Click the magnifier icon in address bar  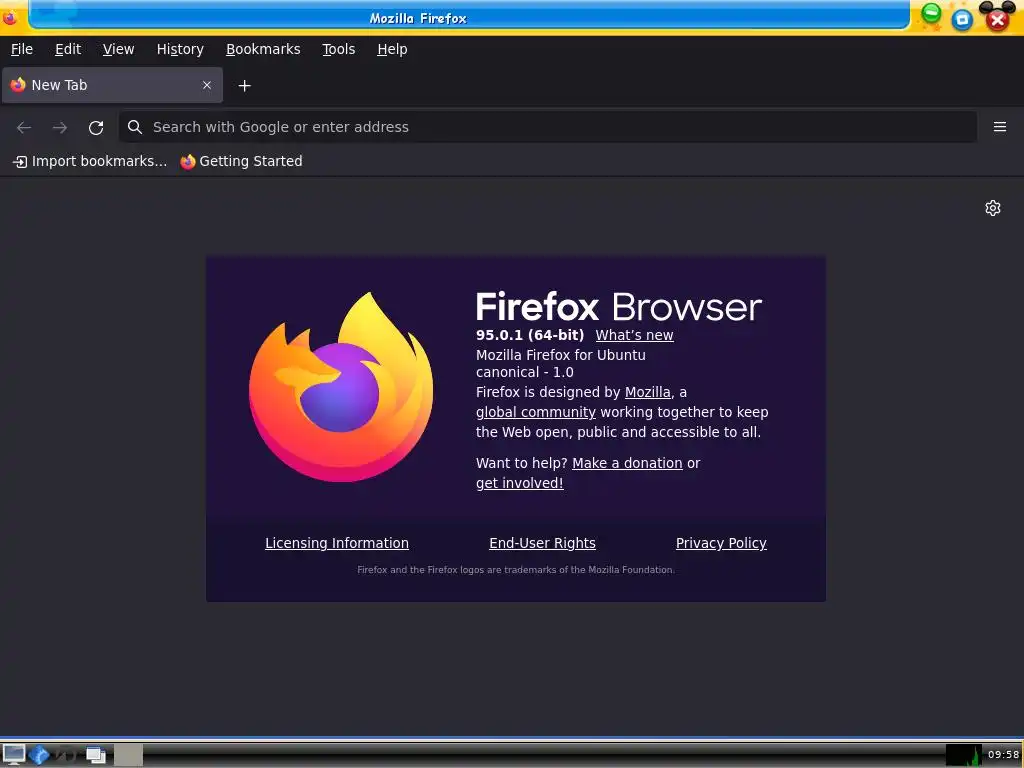click(135, 127)
